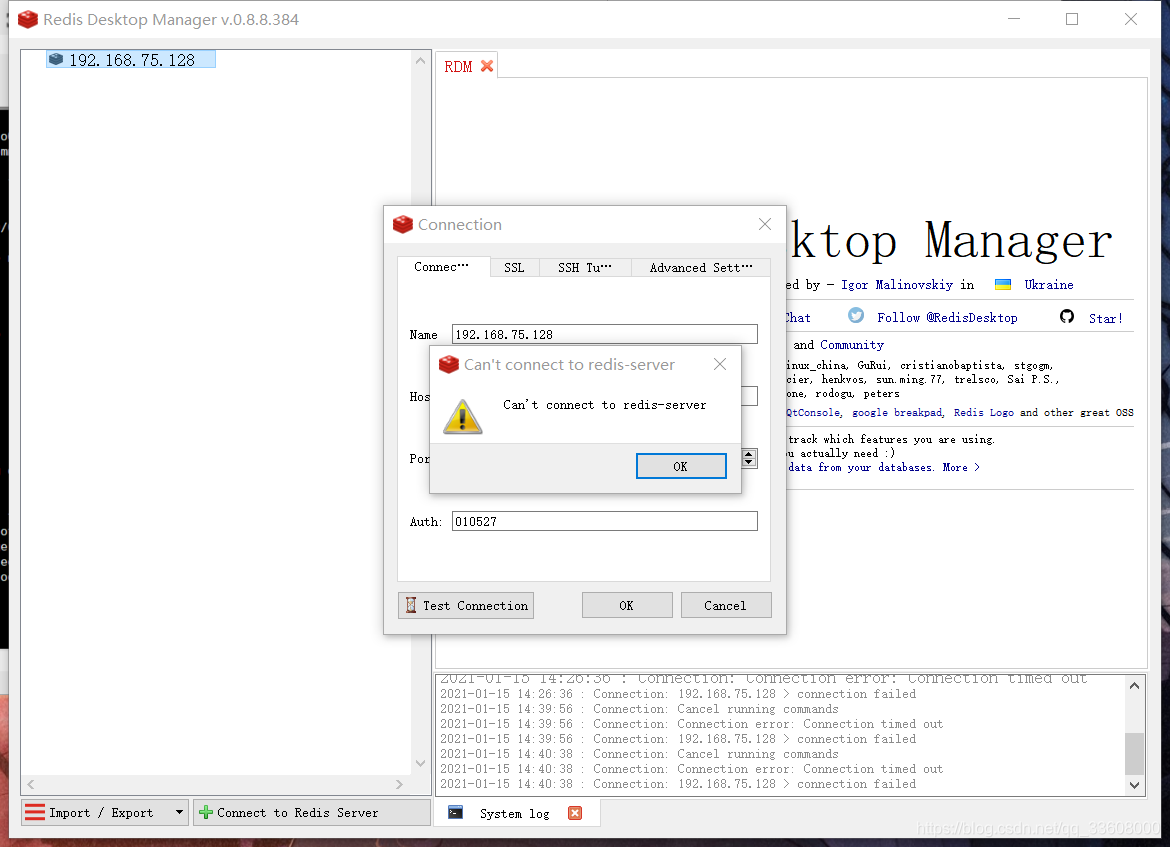Cancel the Connection dialog

point(725,605)
